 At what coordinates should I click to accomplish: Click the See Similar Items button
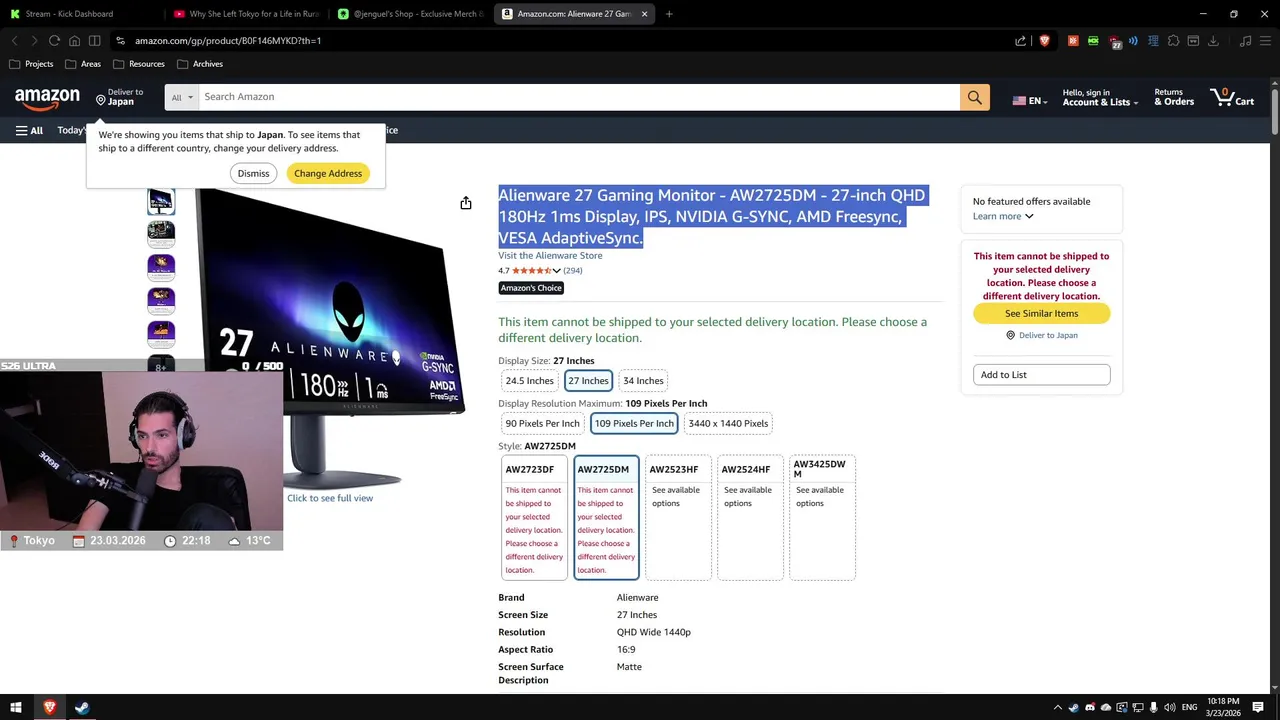pyautogui.click(x=1041, y=313)
